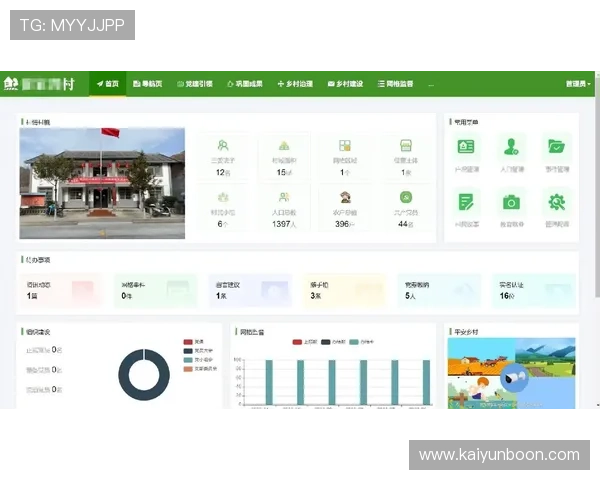Click the person management shortcut icon
This screenshot has width=600, height=480.
pyautogui.click(x=511, y=147)
